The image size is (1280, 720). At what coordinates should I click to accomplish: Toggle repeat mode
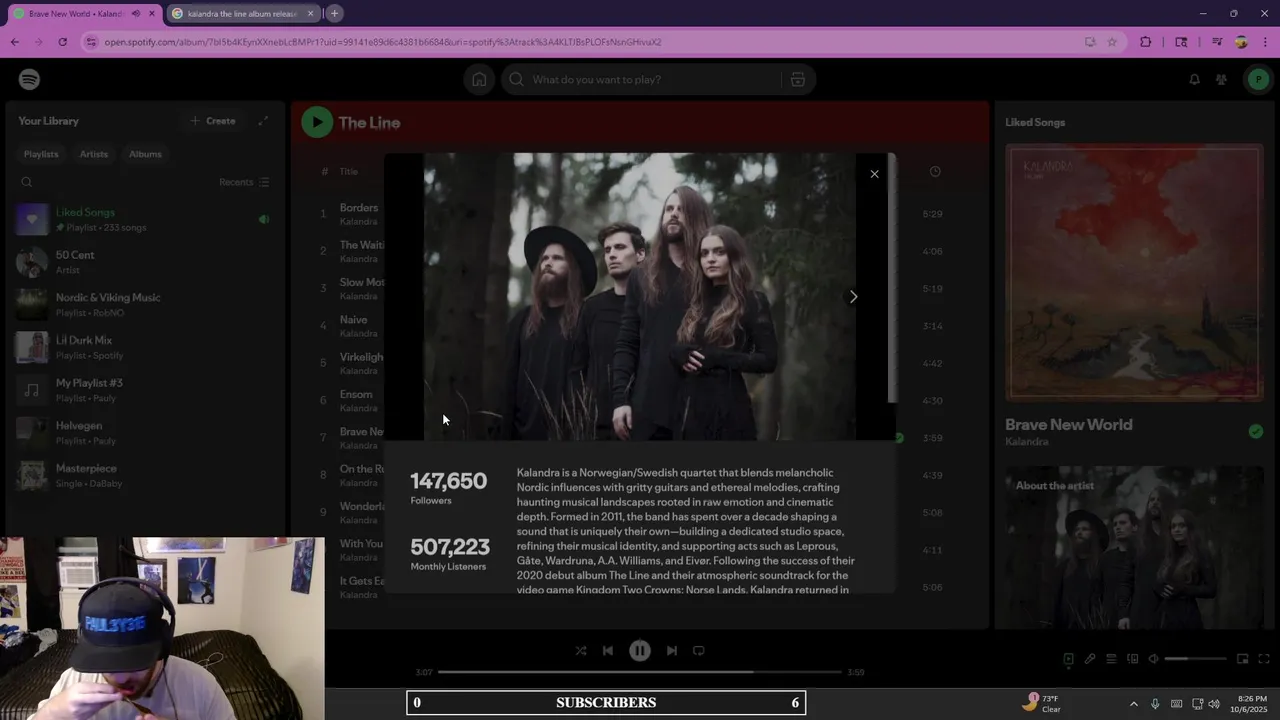[x=699, y=650]
